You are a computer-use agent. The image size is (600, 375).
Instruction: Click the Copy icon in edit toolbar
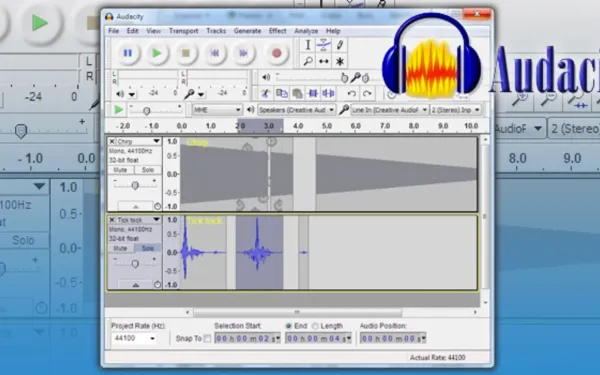coord(282,93)
